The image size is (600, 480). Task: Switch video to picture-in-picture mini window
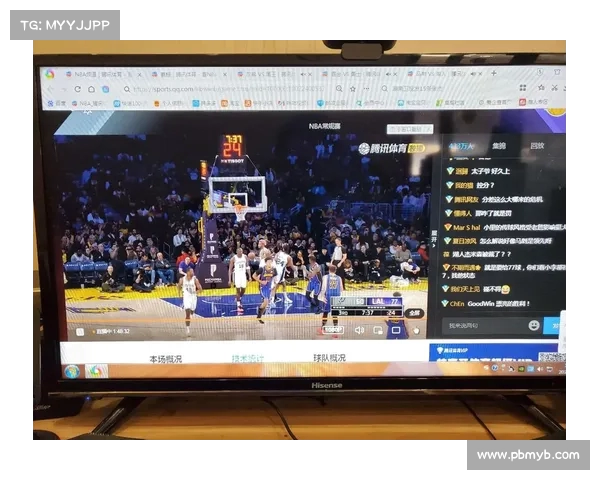[x=378, y=330]
